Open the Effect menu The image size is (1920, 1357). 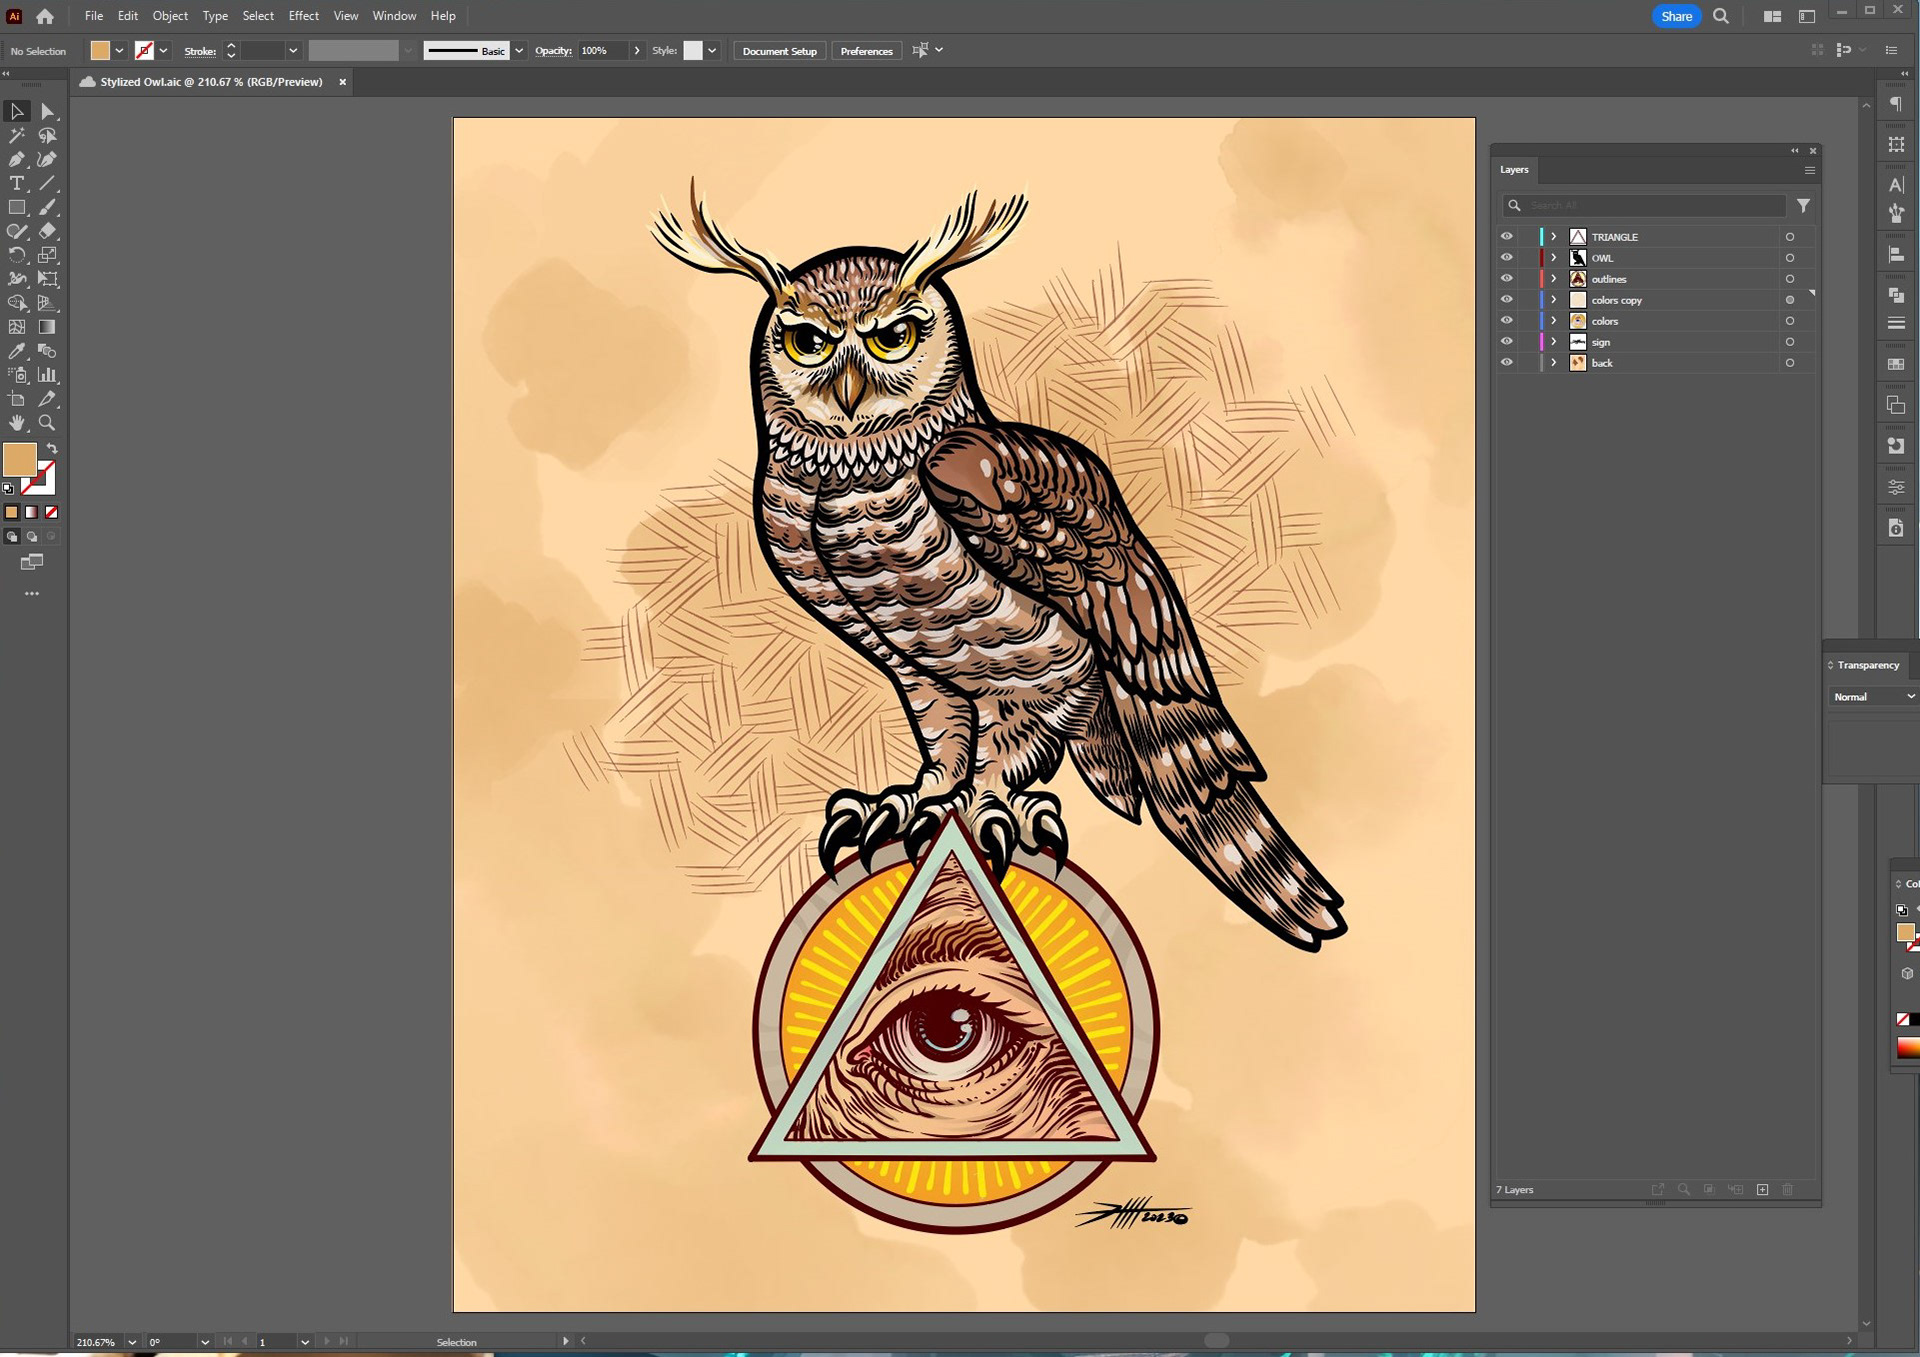click(x=303, y=16)
